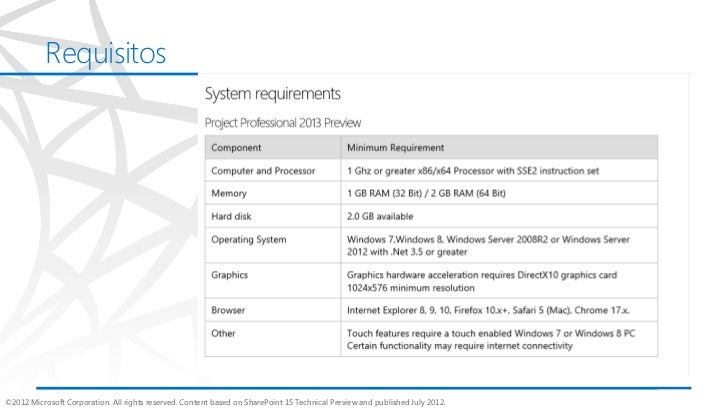Screen dimensions: 728x410
Task: Select the 'Browser' row label
Action: click(228, 310)
